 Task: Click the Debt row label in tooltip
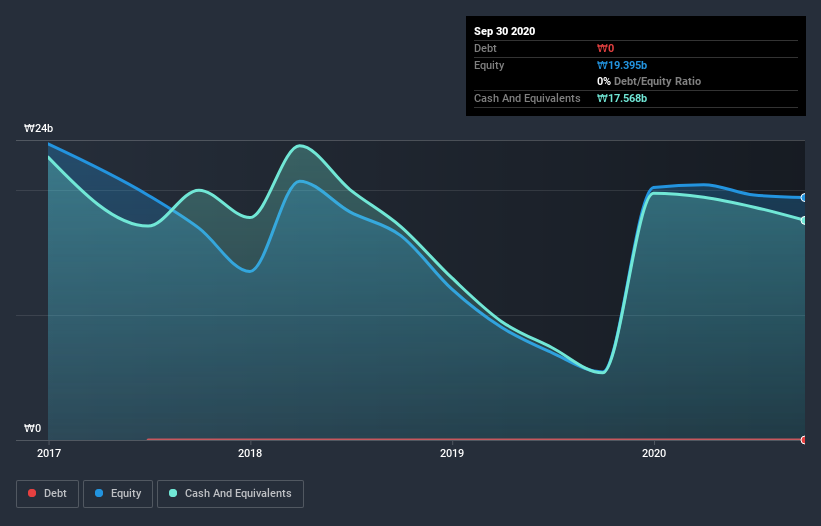click(x=485, y=48)
